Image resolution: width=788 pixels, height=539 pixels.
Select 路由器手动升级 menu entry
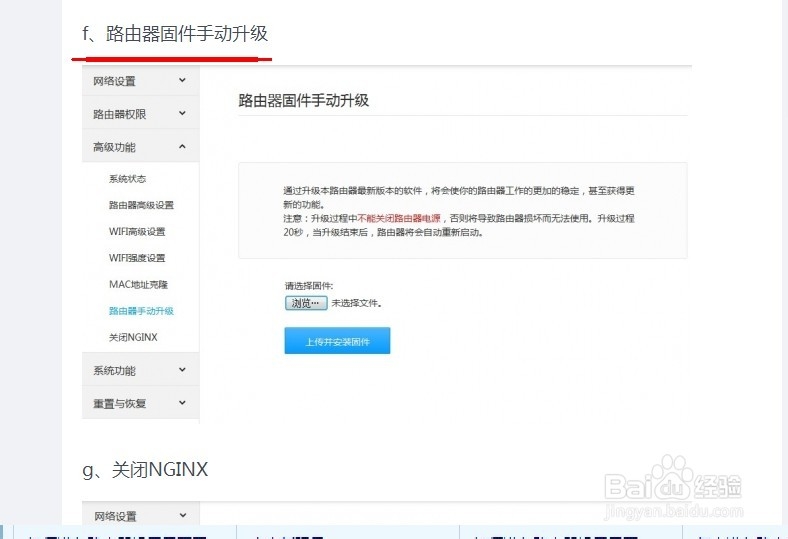click(x=141, y=311)
